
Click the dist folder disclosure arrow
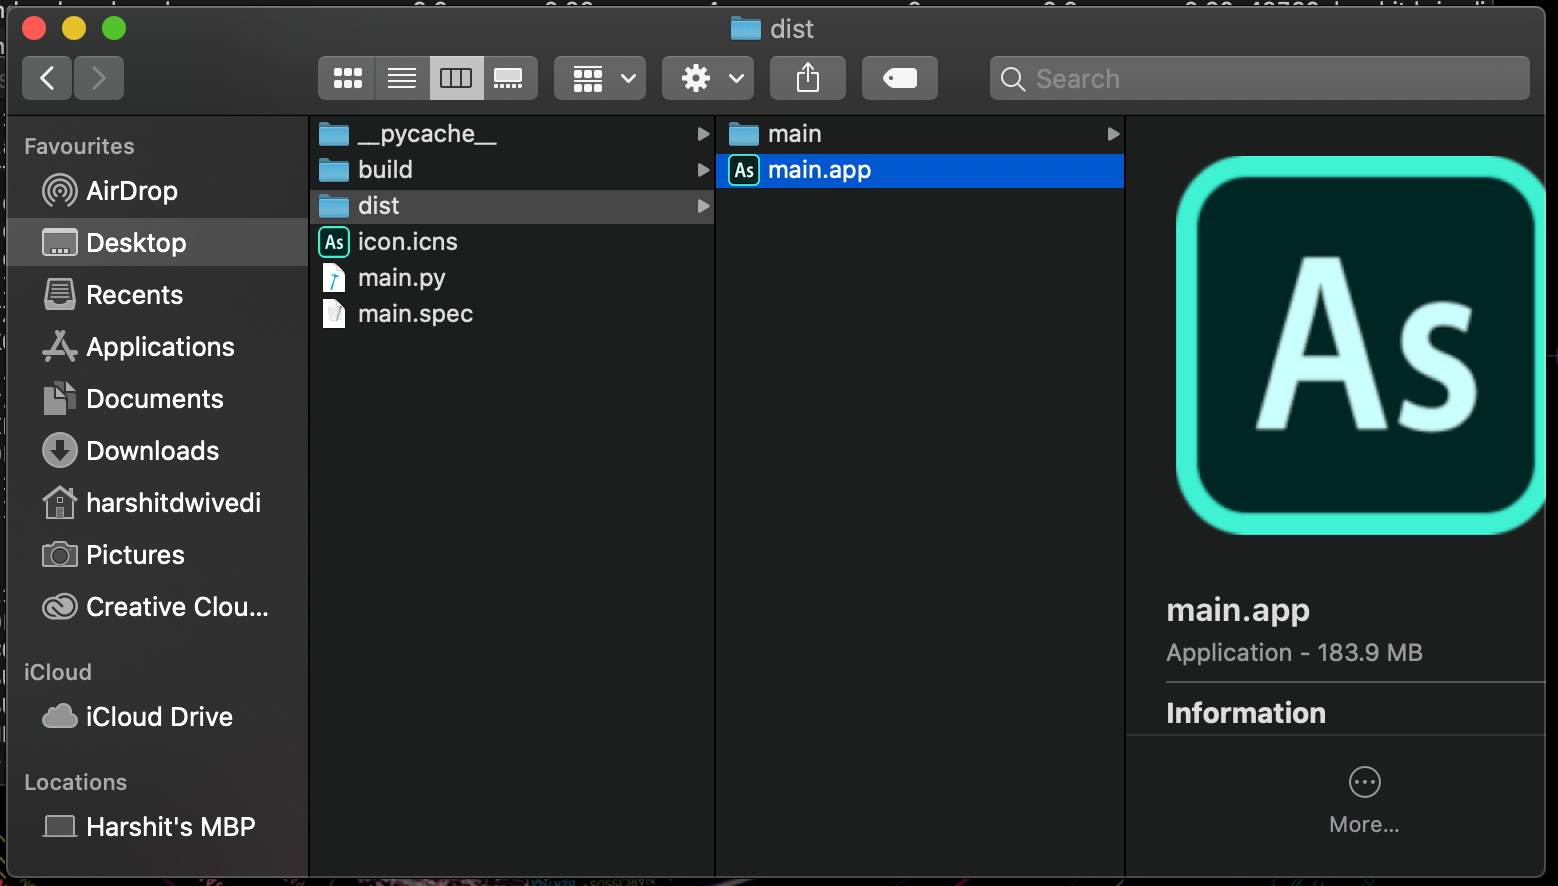click(x=703, y=206)
